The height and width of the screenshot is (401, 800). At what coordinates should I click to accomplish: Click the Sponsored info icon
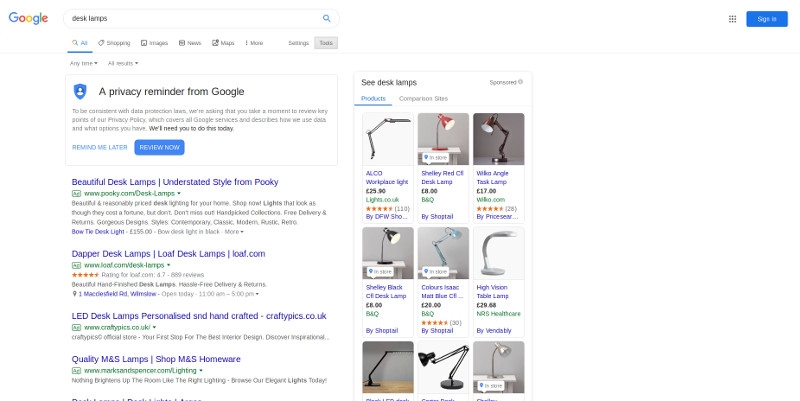(x=520, y=82)
